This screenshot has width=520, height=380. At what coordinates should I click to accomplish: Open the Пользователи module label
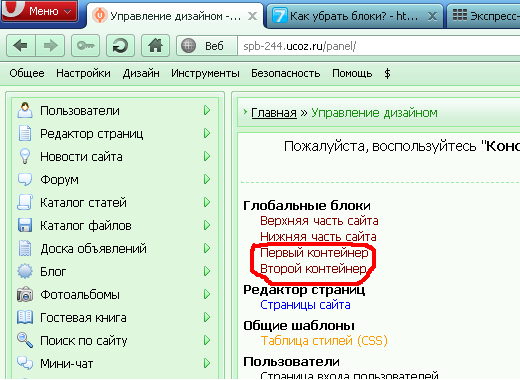(80, 111)
